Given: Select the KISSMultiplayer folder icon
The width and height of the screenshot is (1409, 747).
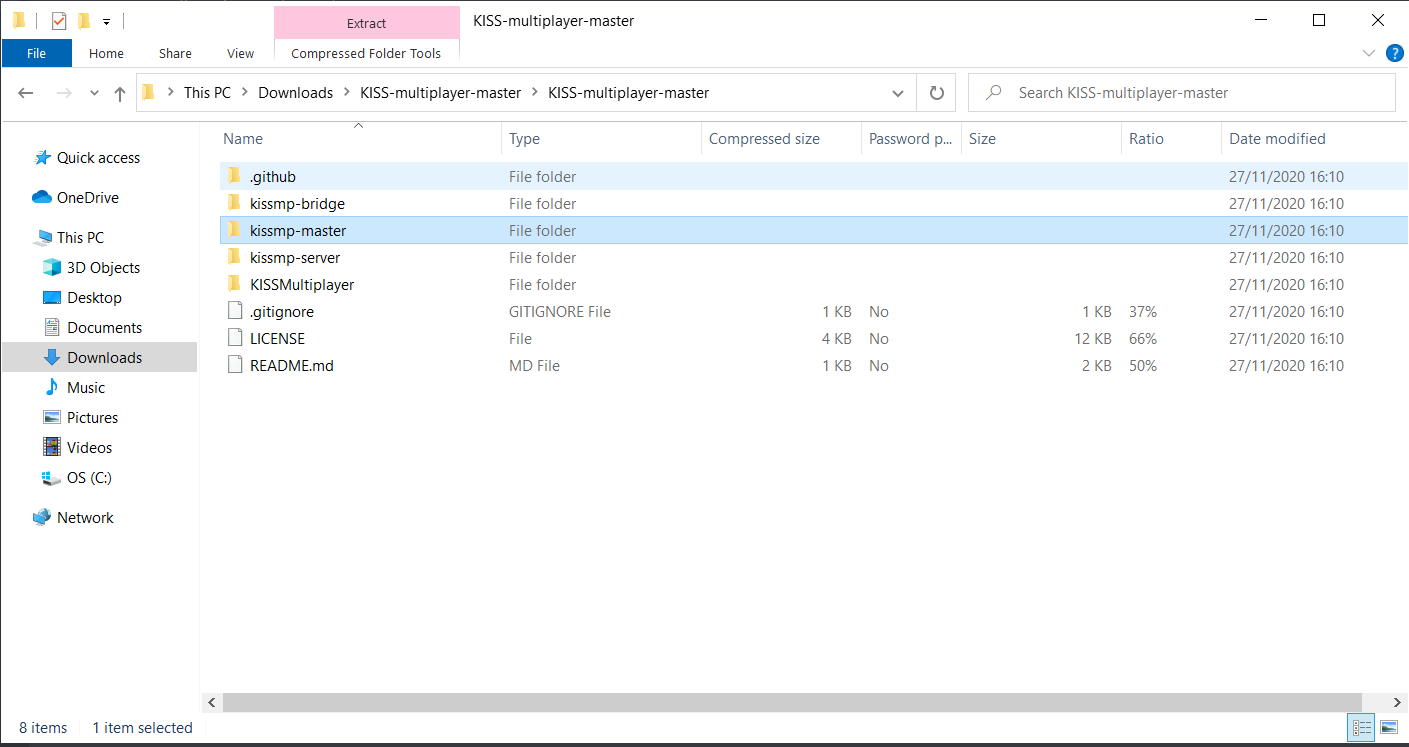Looking at the screenshot, I should click(x=234, y=284).
